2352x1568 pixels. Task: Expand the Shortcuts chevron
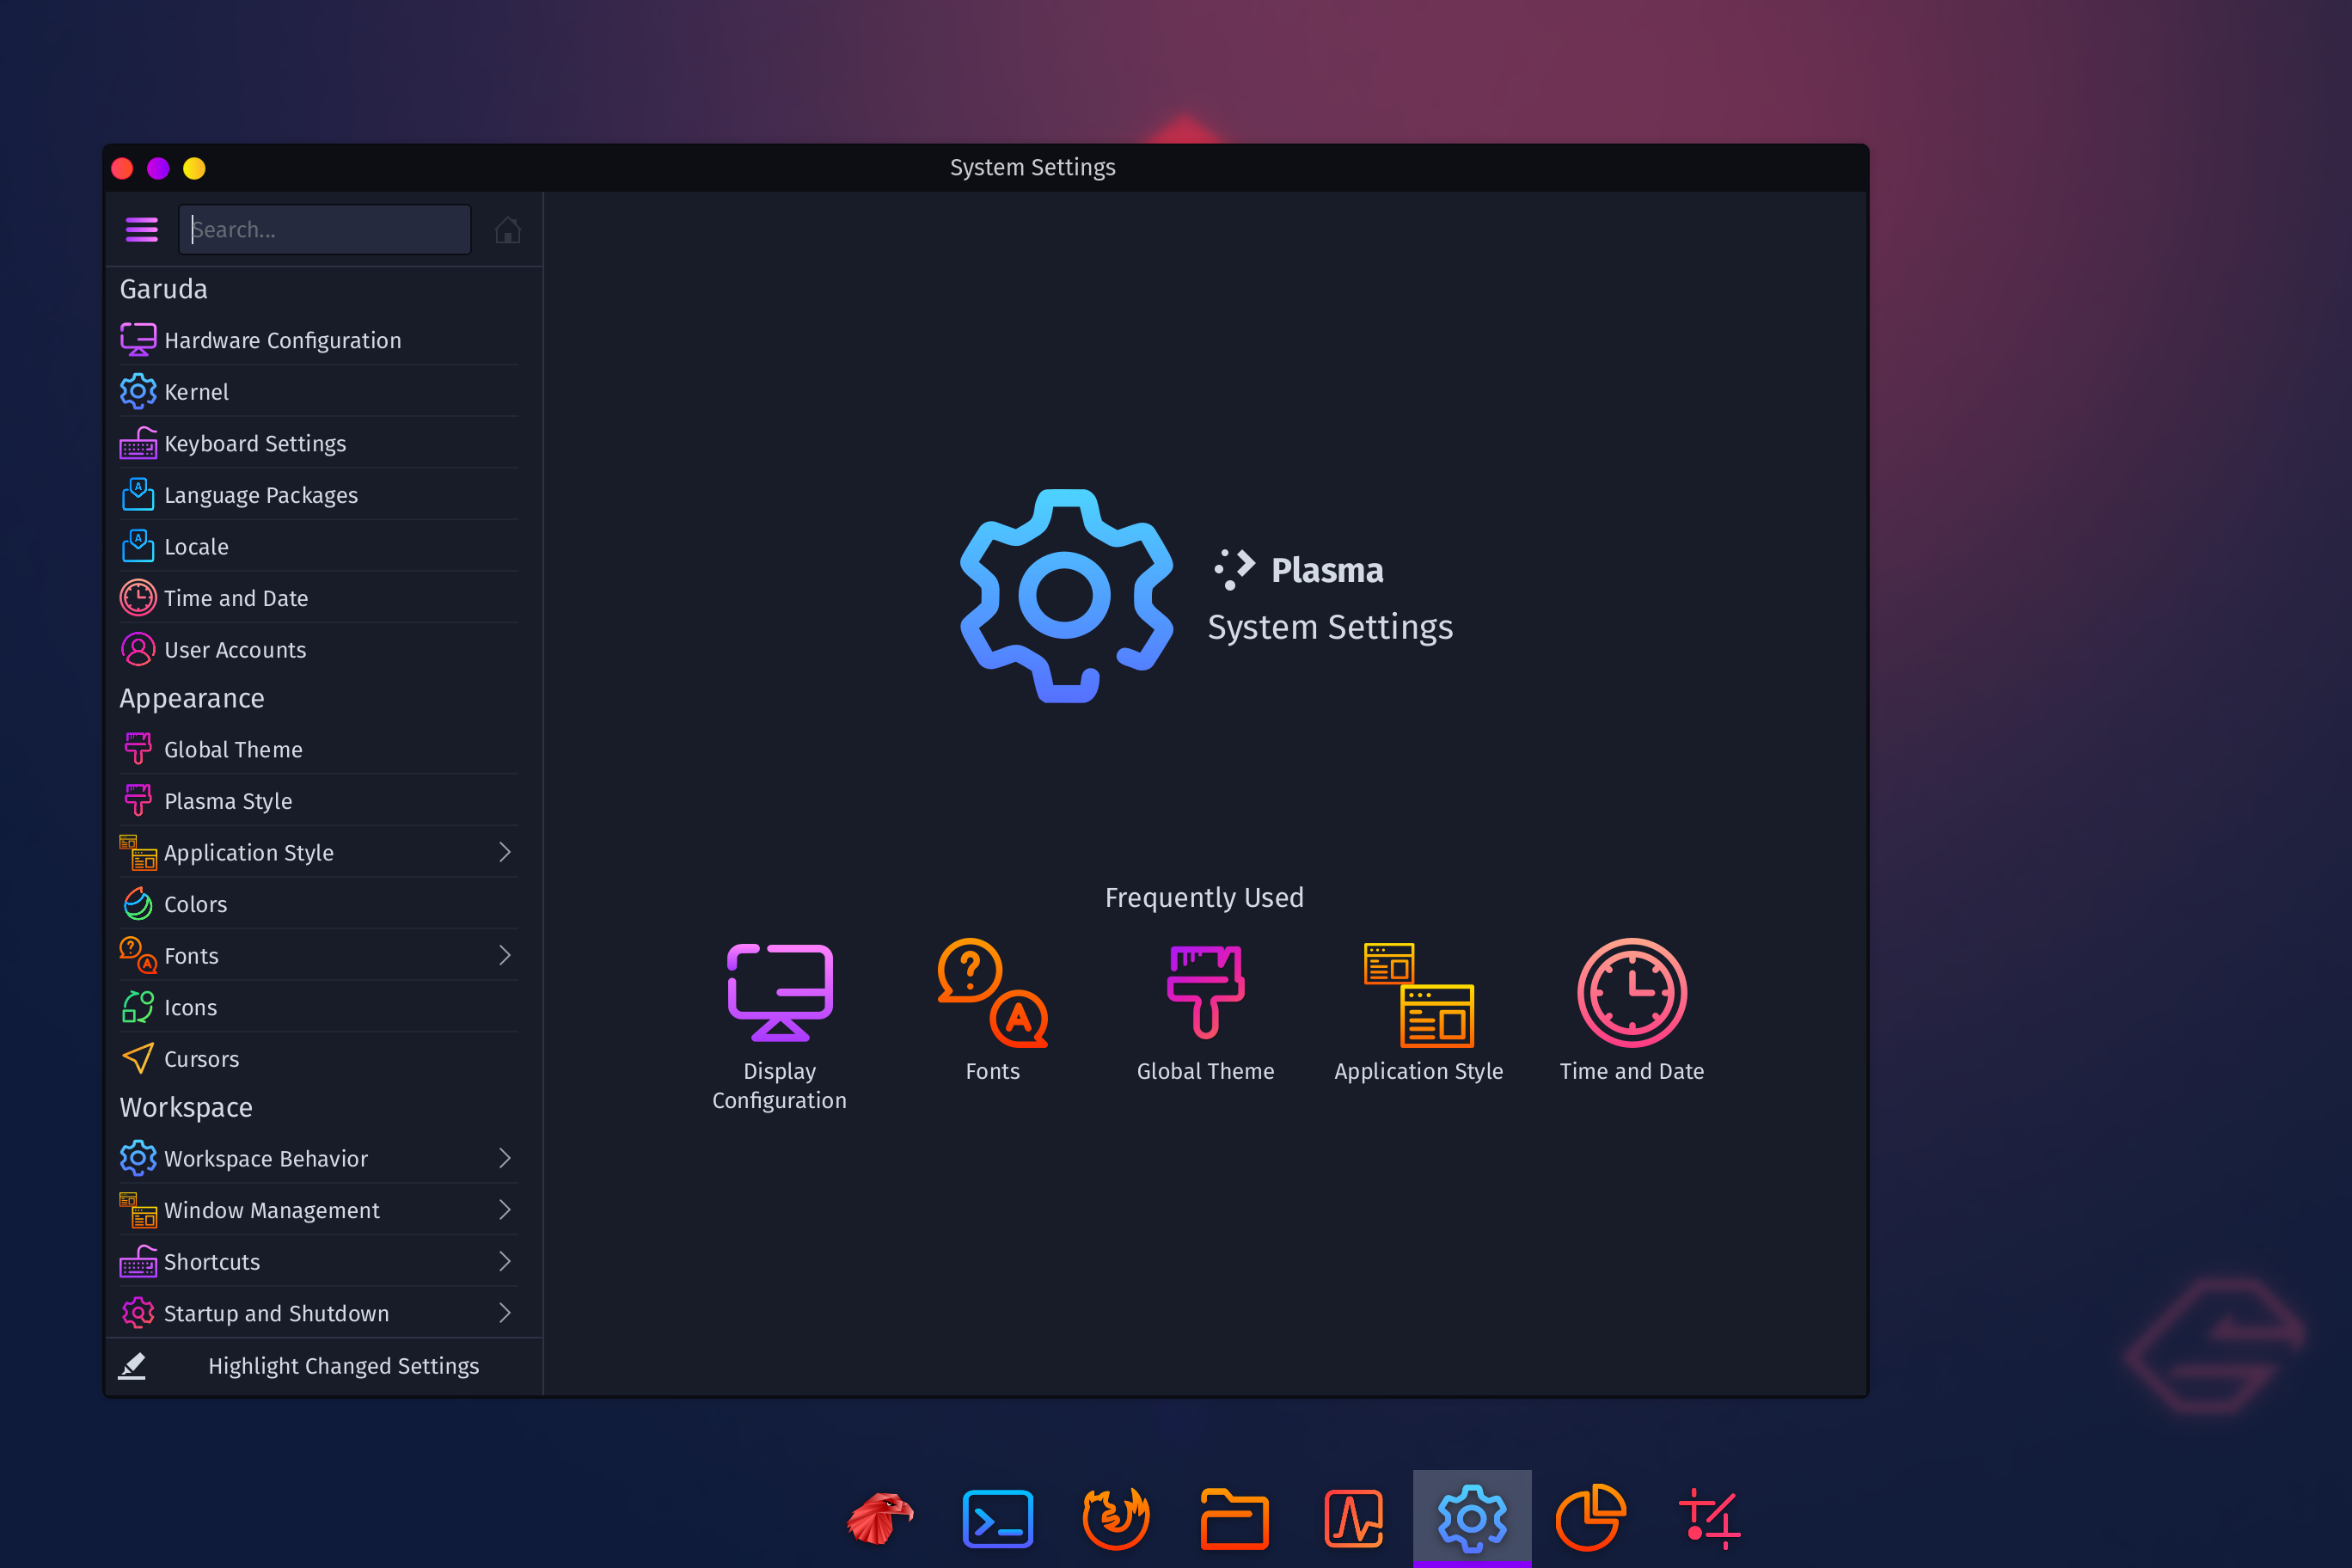505,1262
